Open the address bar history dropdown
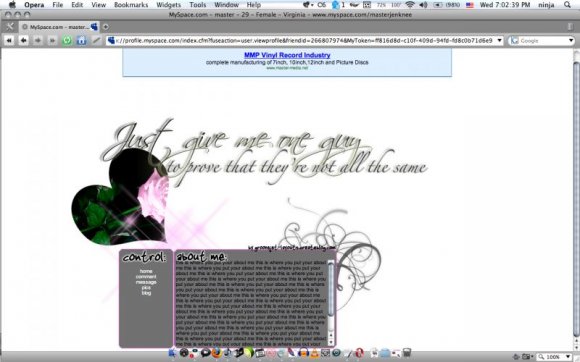Viewport: 580px width, 362px height. click(499, 40)
